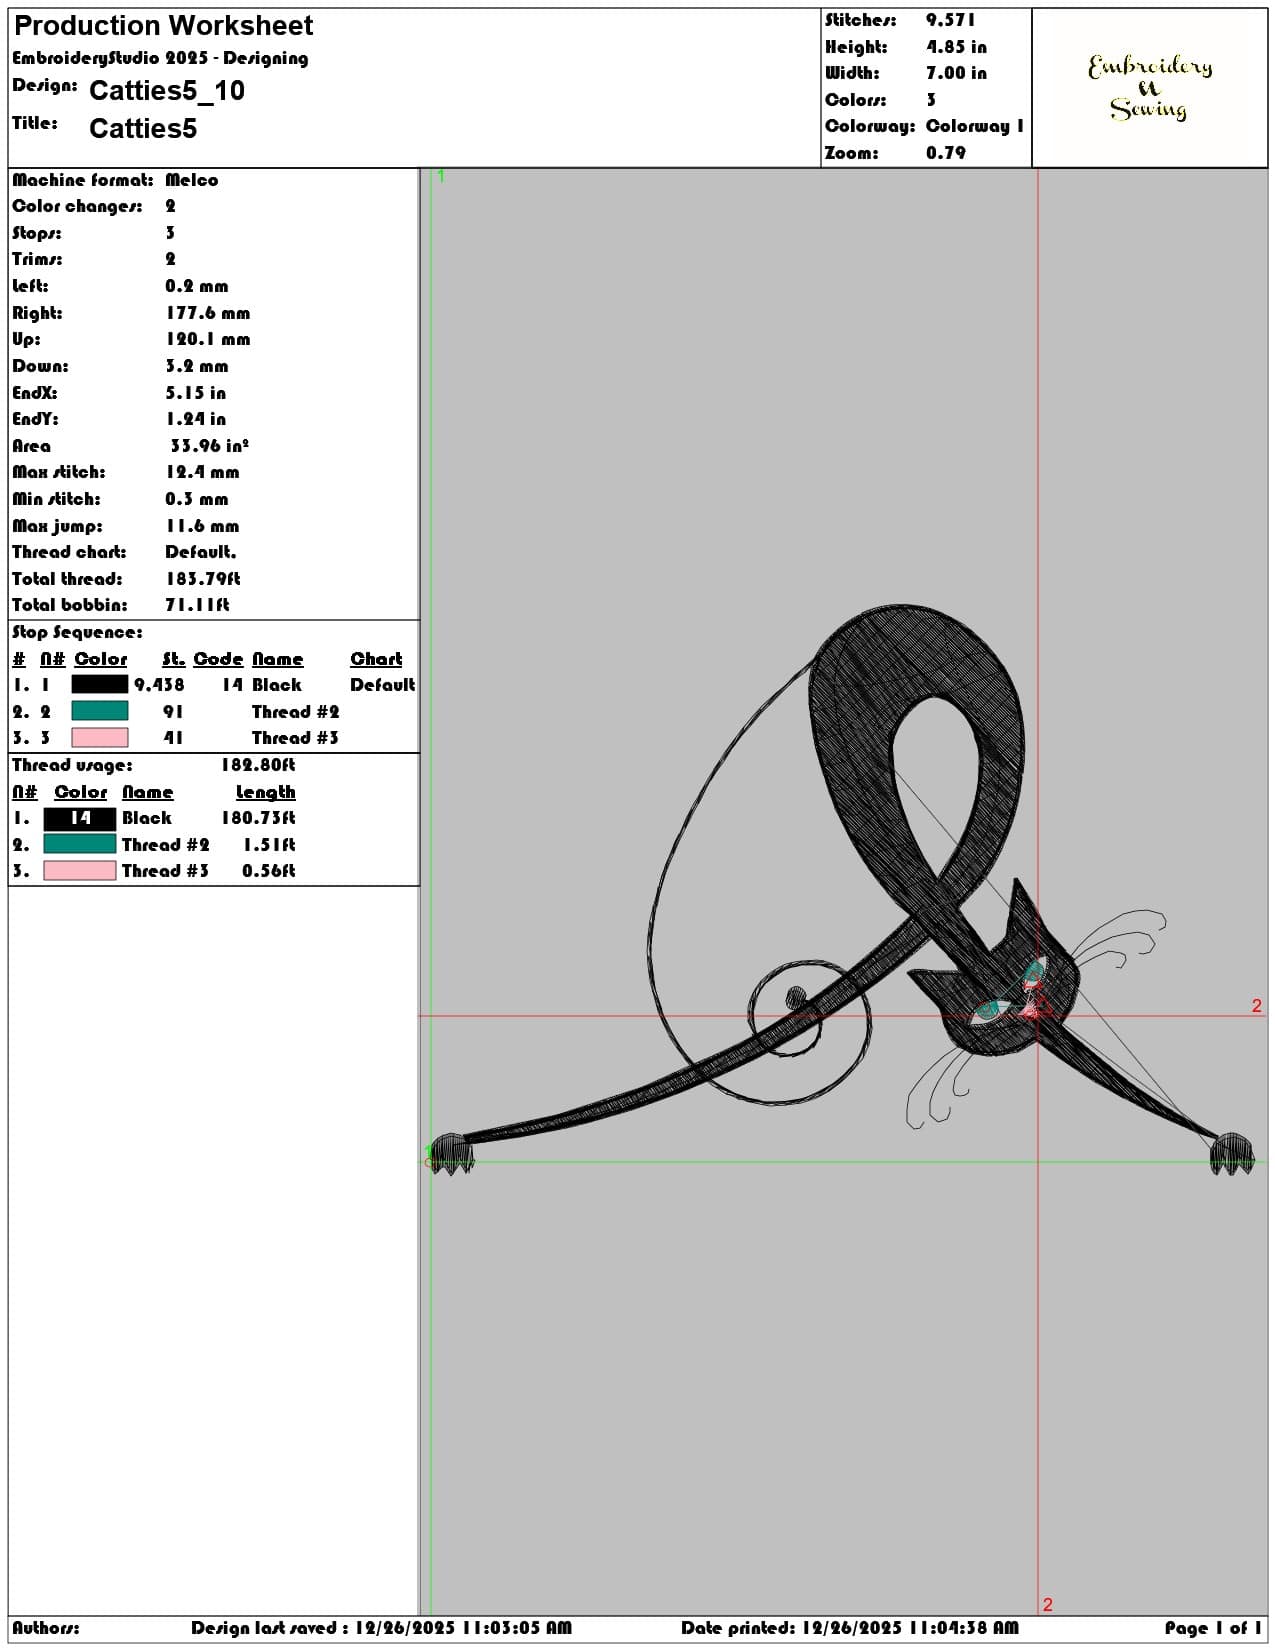Click the 'Page 1 of 1' footer text

[1213, 1628]
